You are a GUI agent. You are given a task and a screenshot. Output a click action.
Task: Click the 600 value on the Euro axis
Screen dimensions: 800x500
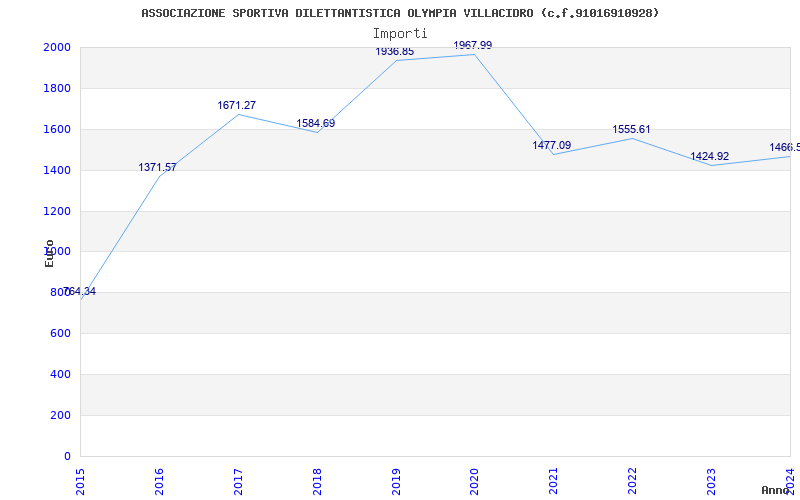click(x=60, y=333)
